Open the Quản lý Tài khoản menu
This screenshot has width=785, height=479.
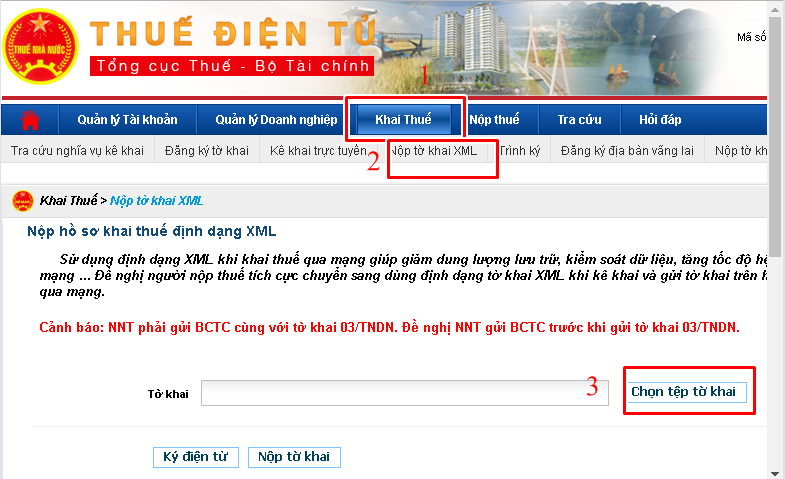[x=127, y=120]
